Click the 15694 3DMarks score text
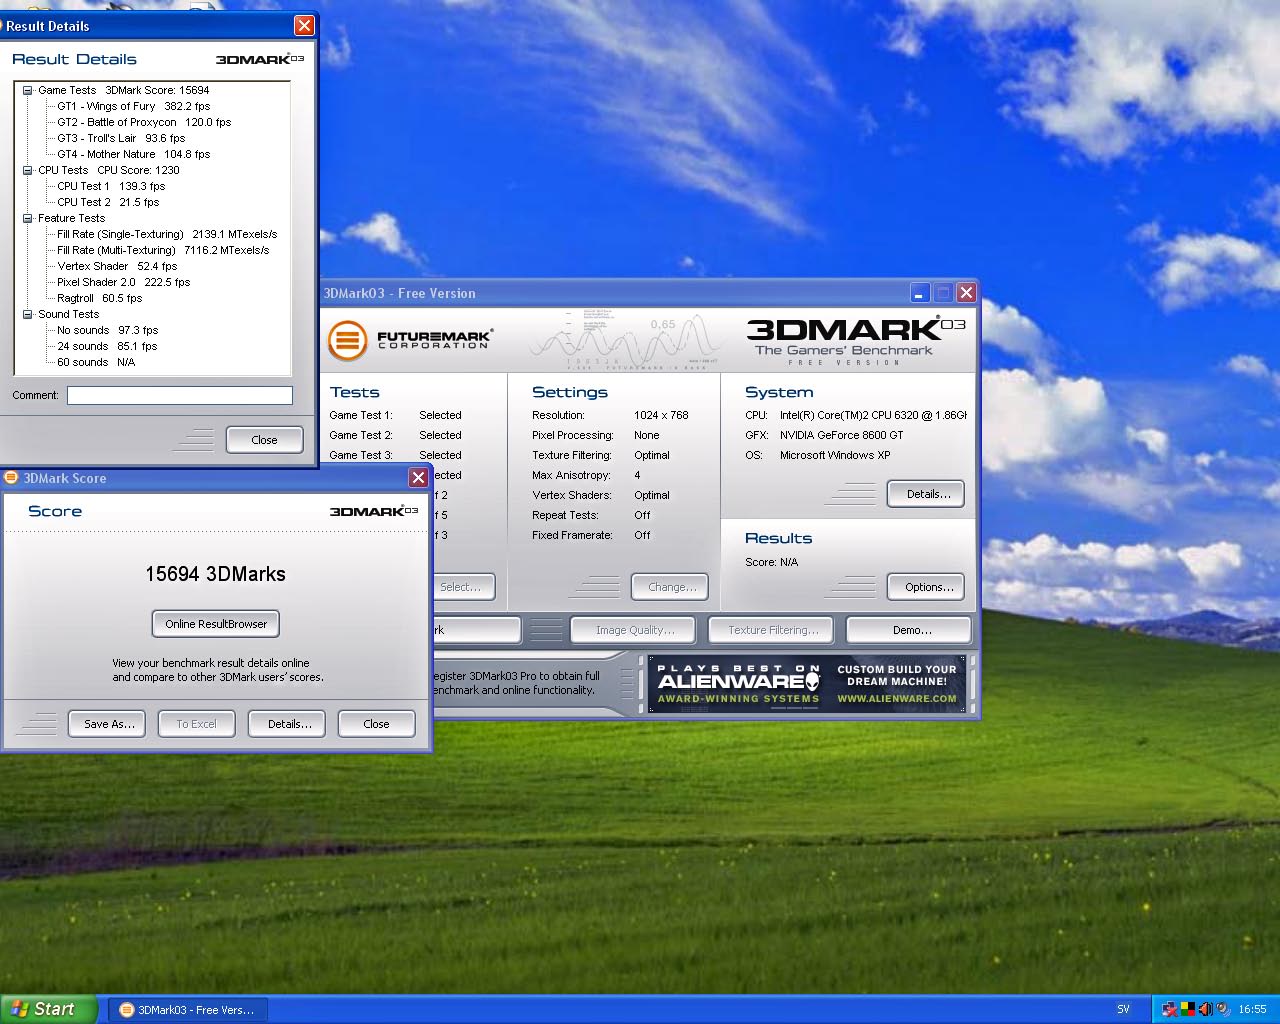Image resolution: width=1280 pixels, height=1024 pixels. point(215,574)
